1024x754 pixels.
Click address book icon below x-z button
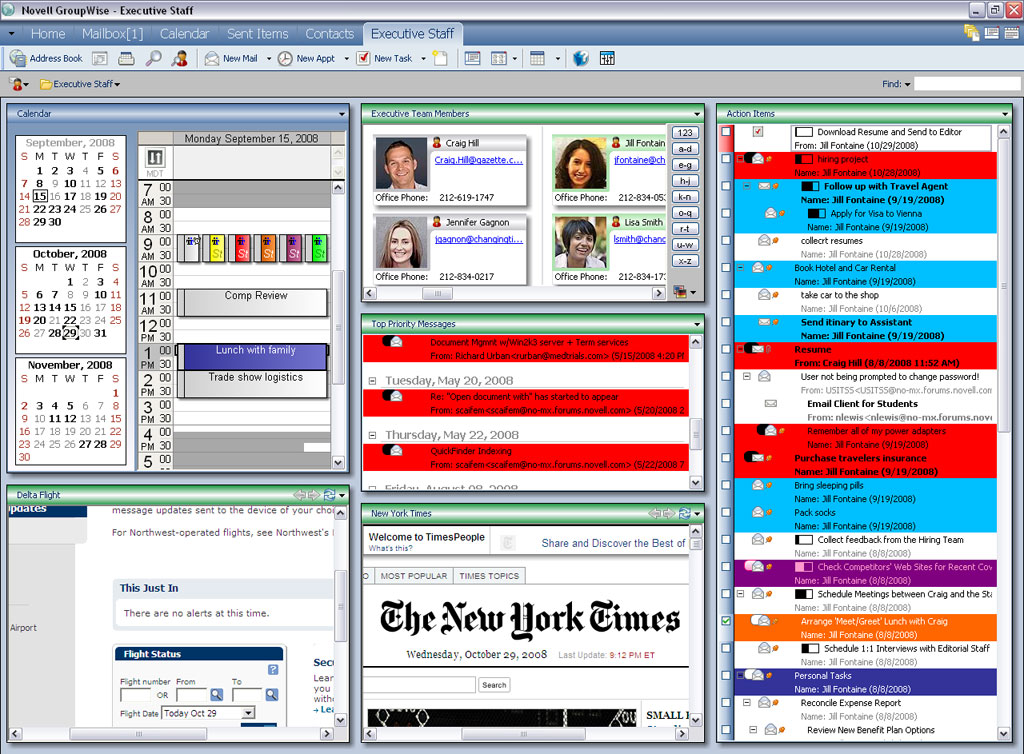coord(680,292)
